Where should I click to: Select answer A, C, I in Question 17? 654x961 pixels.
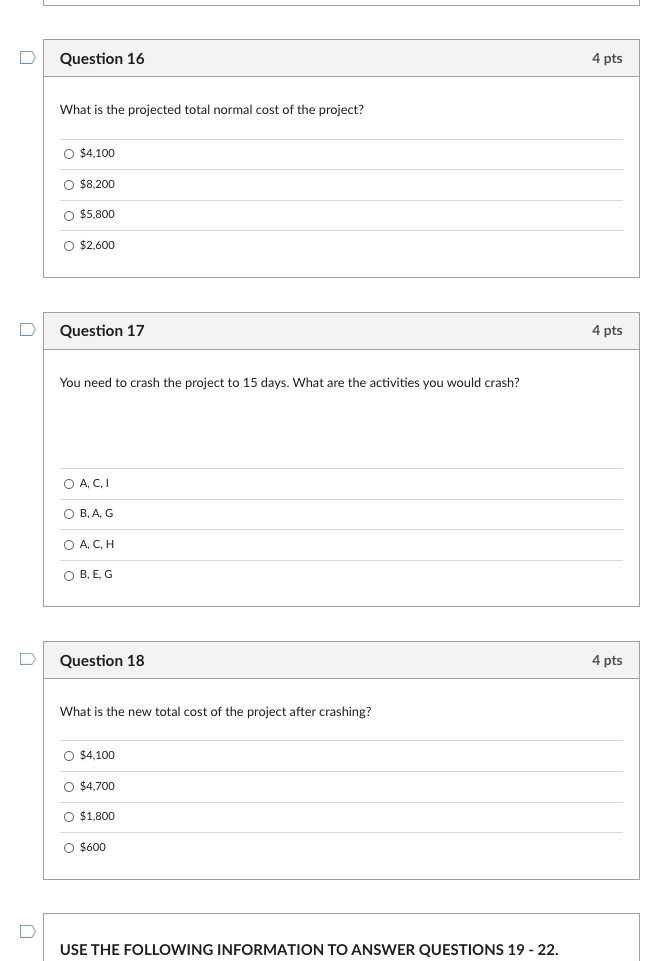69,484
